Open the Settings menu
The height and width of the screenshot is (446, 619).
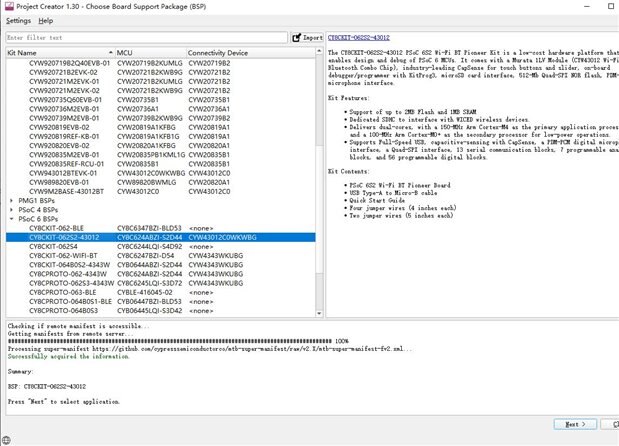point(19,21)
